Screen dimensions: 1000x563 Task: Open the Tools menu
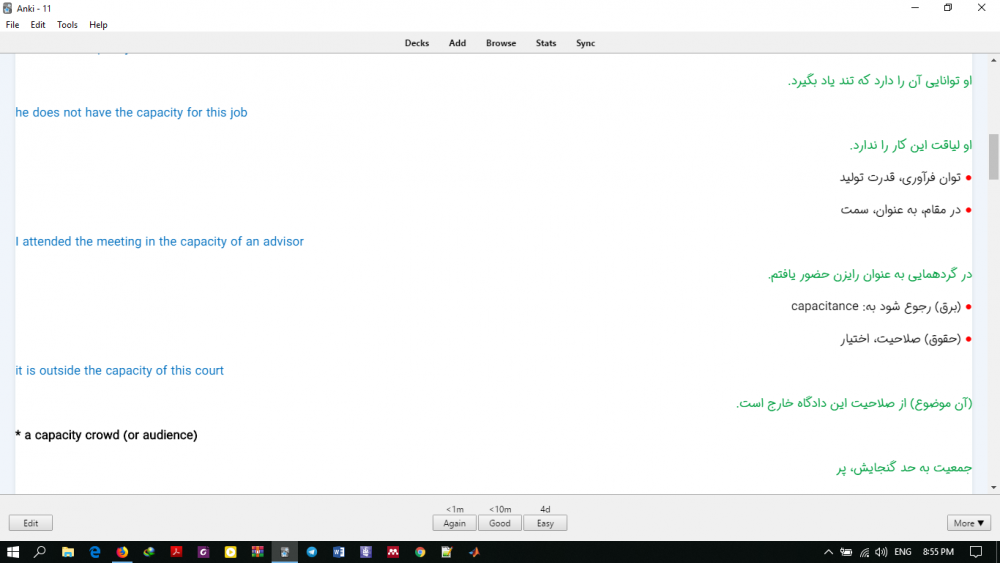coord(67,25)
